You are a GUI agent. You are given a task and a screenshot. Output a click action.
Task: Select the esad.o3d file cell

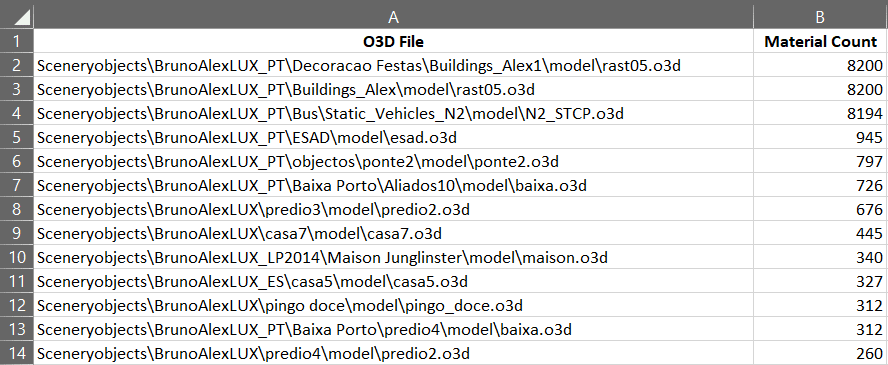[x=393, y=138]
